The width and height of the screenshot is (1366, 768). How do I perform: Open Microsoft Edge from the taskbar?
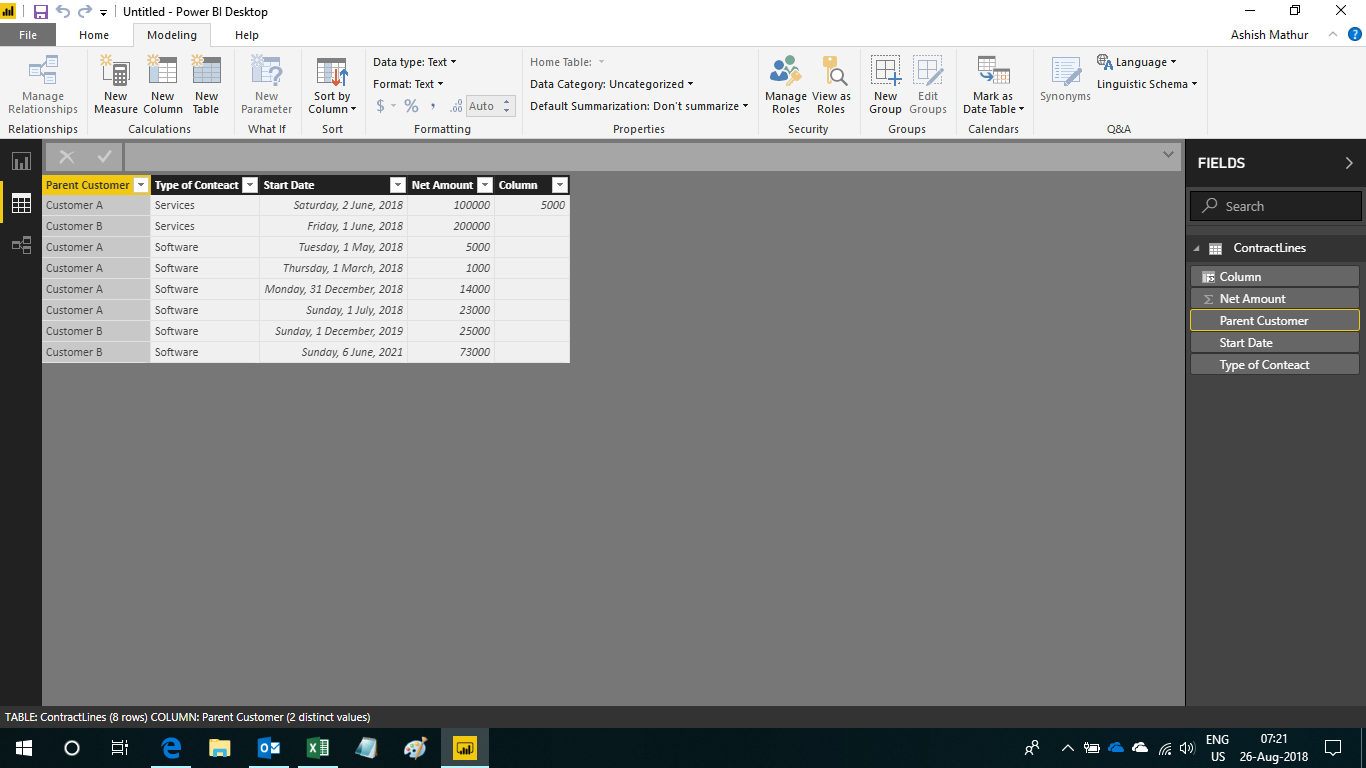(171, 747)
